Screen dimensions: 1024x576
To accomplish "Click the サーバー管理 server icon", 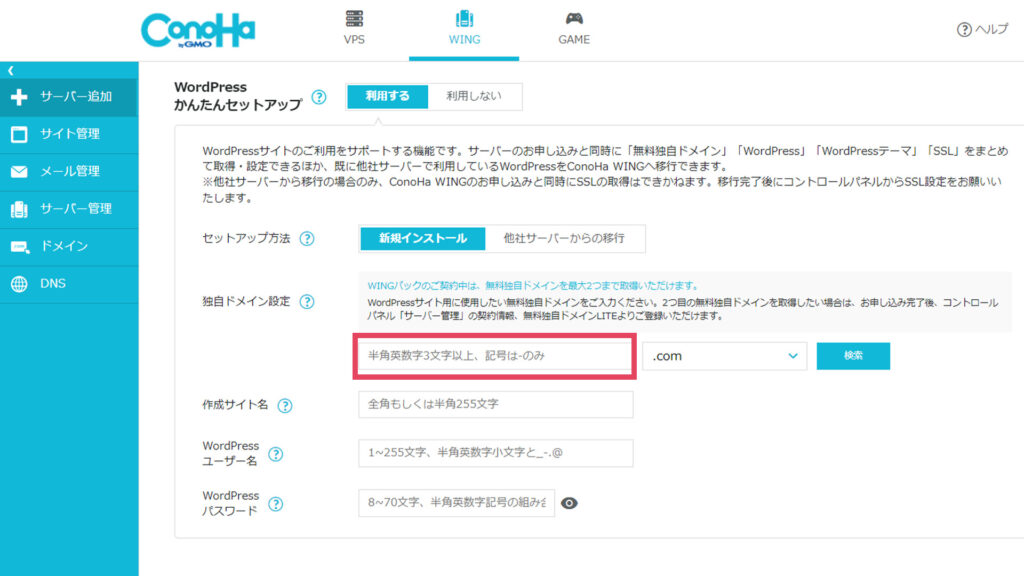I will click(x=19, y=209).
